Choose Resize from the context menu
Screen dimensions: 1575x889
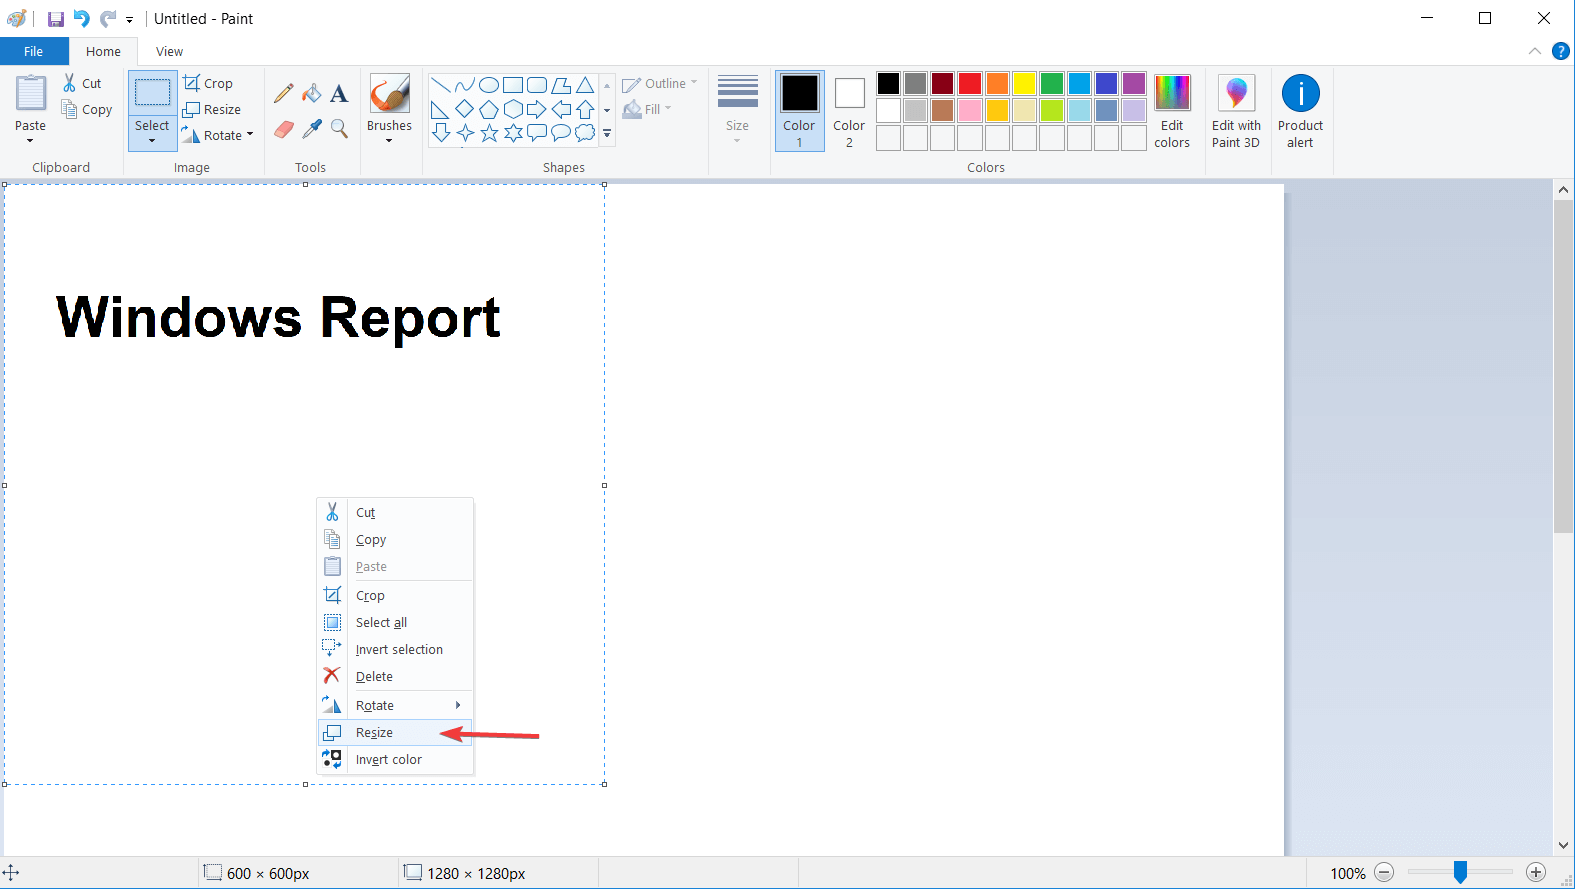pyautogui.click(x=394, y=733)
